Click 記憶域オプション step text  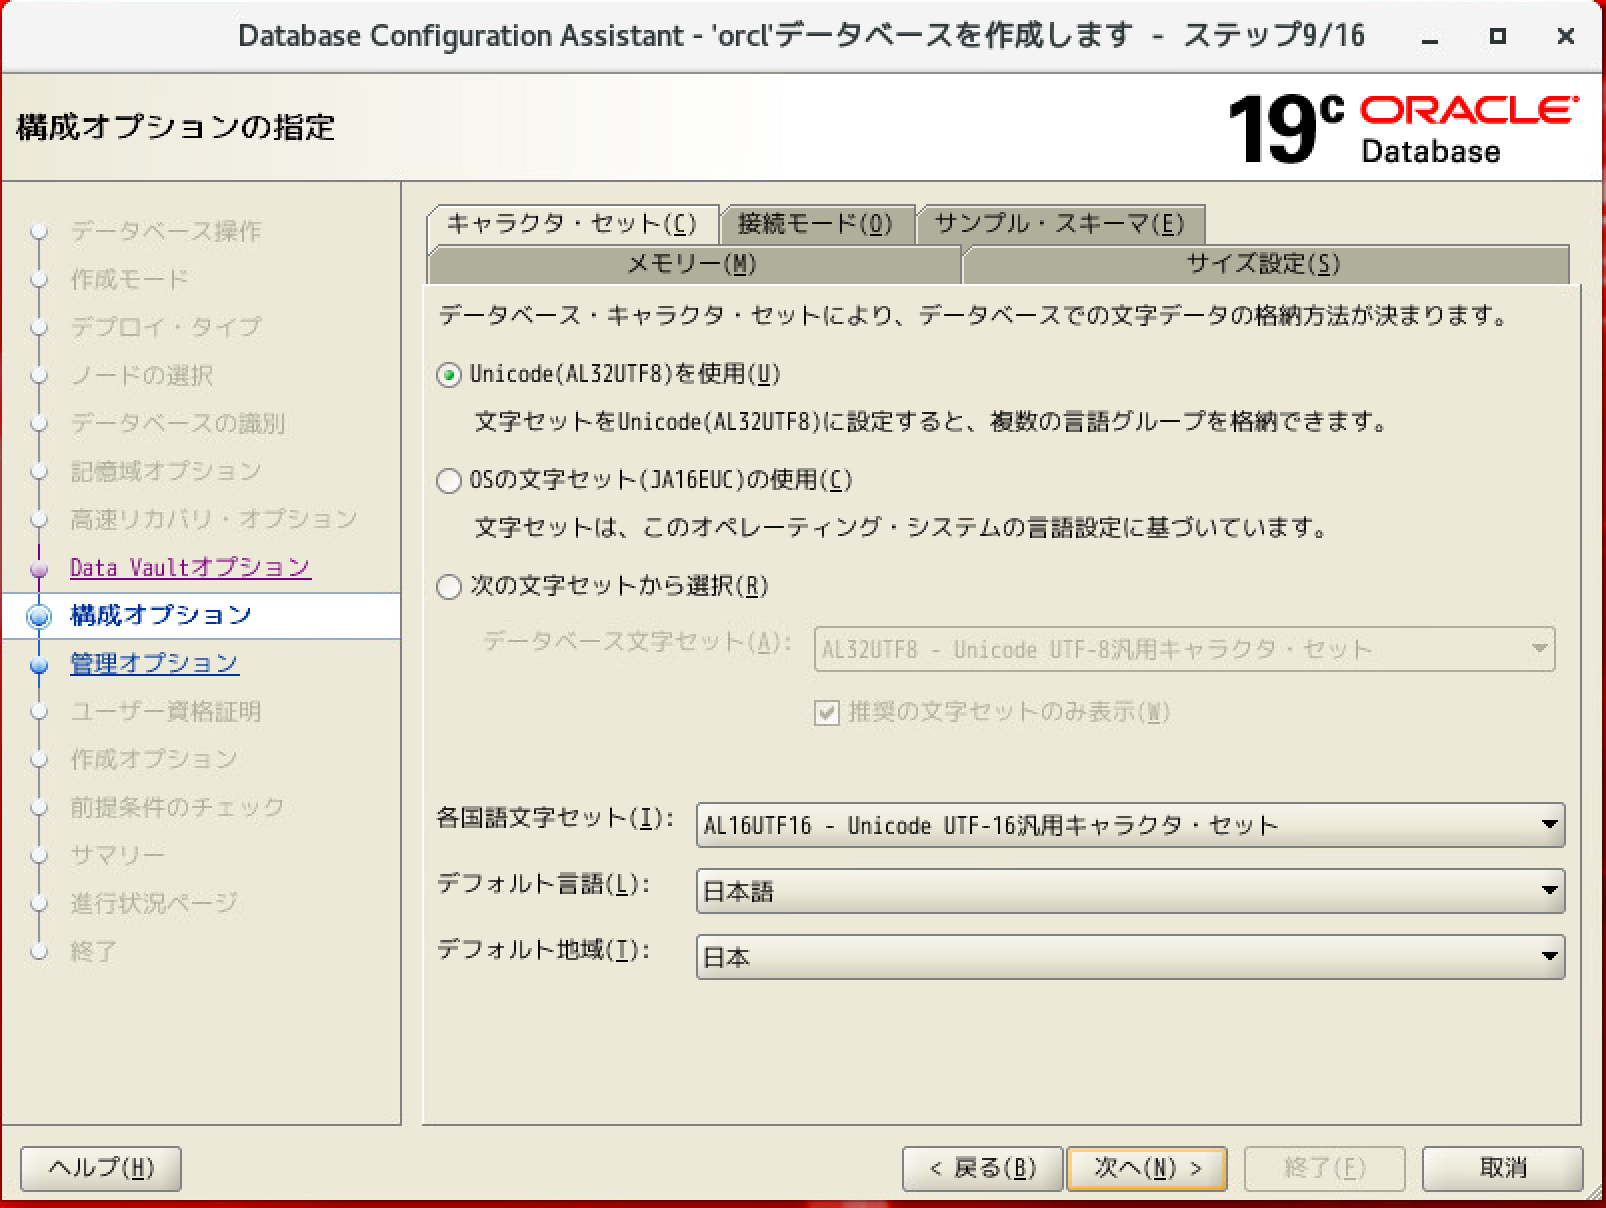pyautogui.click(x=166, y=471)
